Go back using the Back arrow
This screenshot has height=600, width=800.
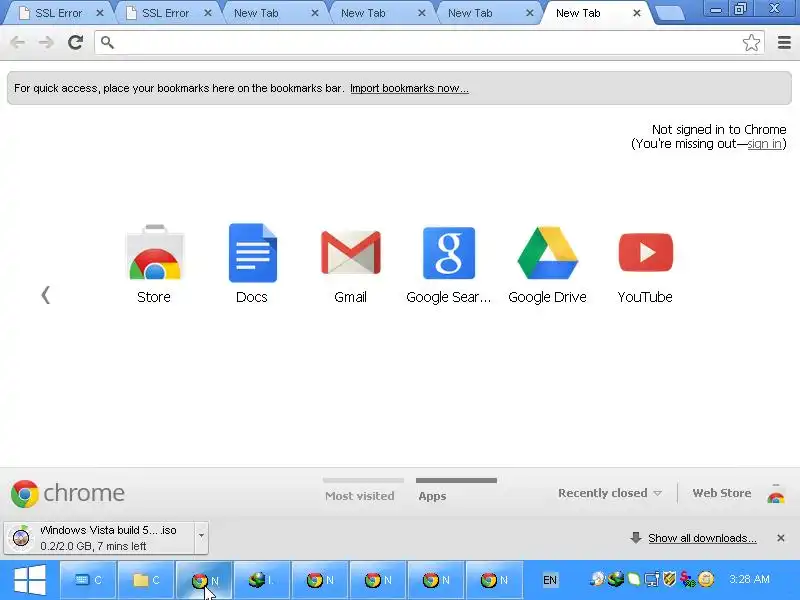pos(18,42)
